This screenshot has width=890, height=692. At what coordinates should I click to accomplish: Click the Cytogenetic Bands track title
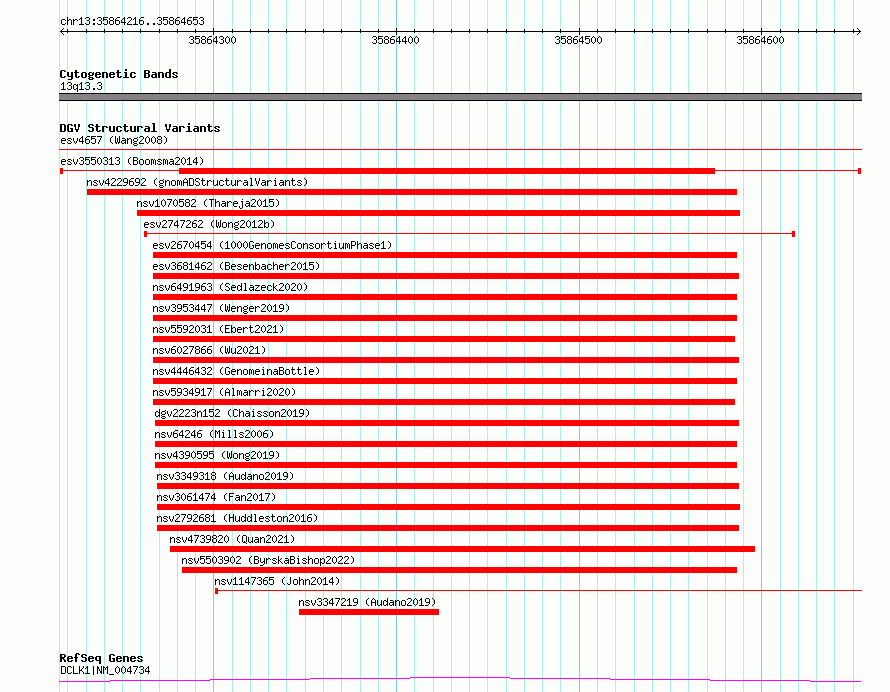(x=119, y=74)
